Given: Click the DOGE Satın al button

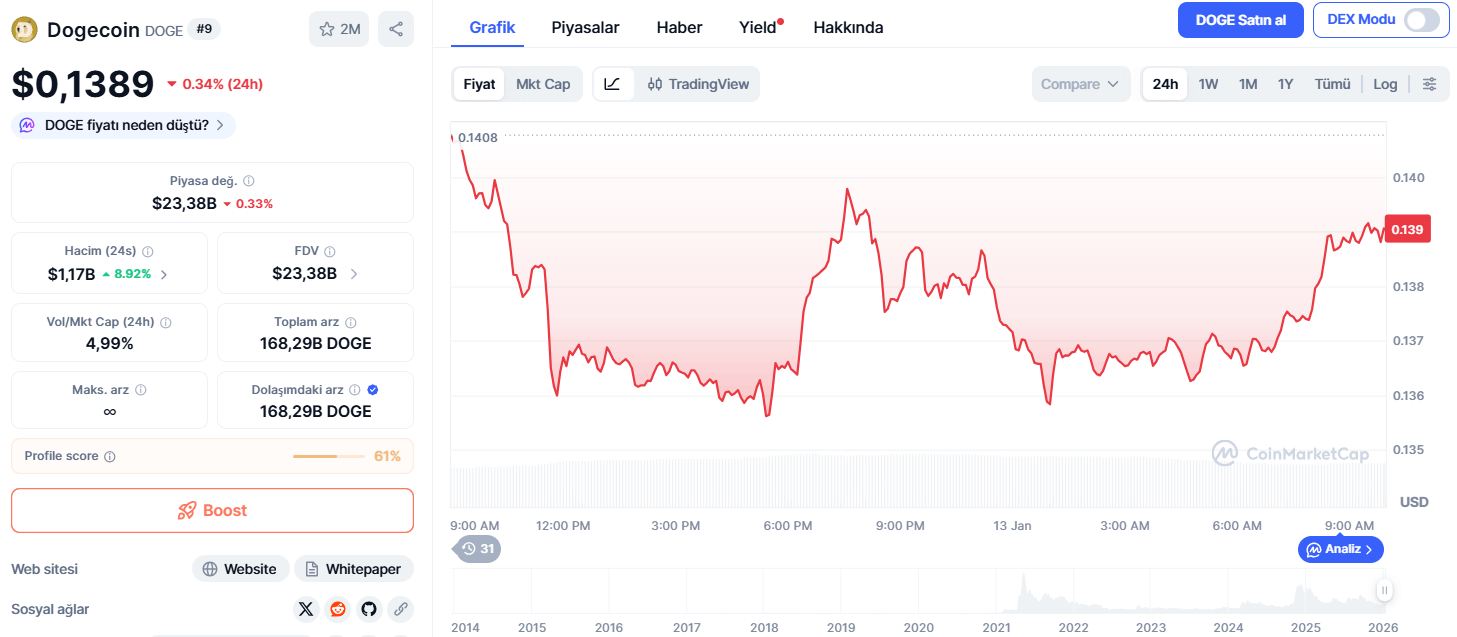Looking at the screenshot, I should click(1241, 20).
